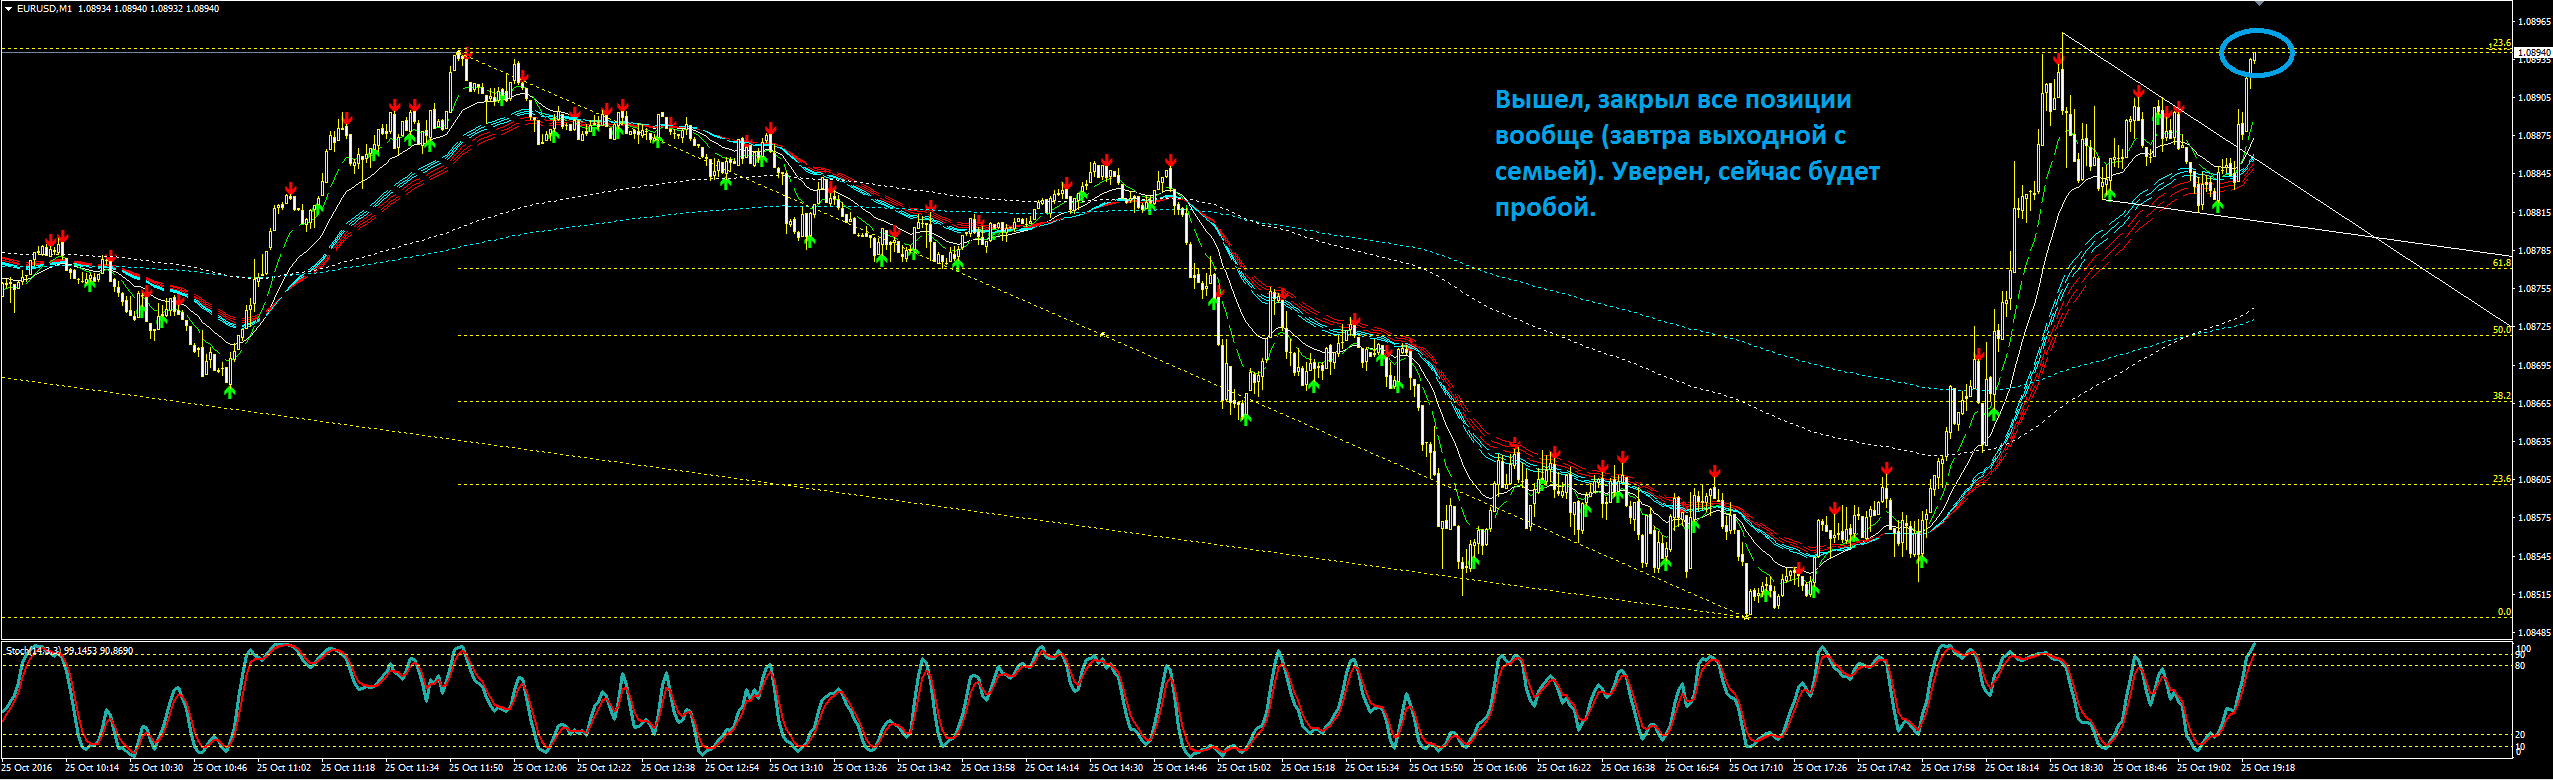This screenshot has height=780, width=2553.
Task: Click the Stoch(14,3,3) indicator label
Action: [33, 651]
